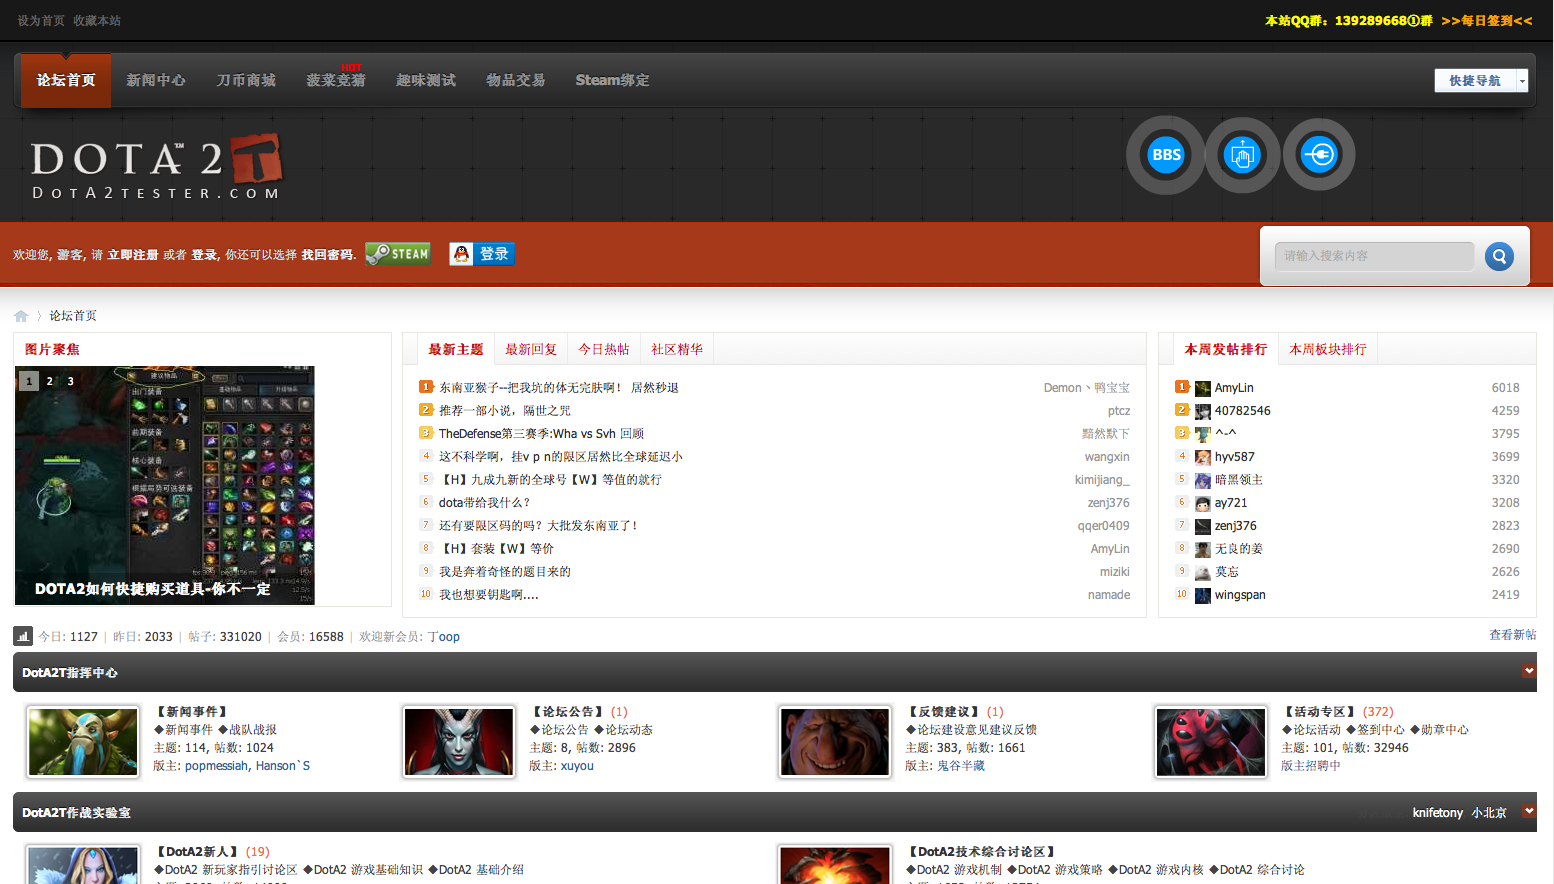Click the DOTA 2 Tester logo
Screen dimensions: 1554x884
(157, 167)
